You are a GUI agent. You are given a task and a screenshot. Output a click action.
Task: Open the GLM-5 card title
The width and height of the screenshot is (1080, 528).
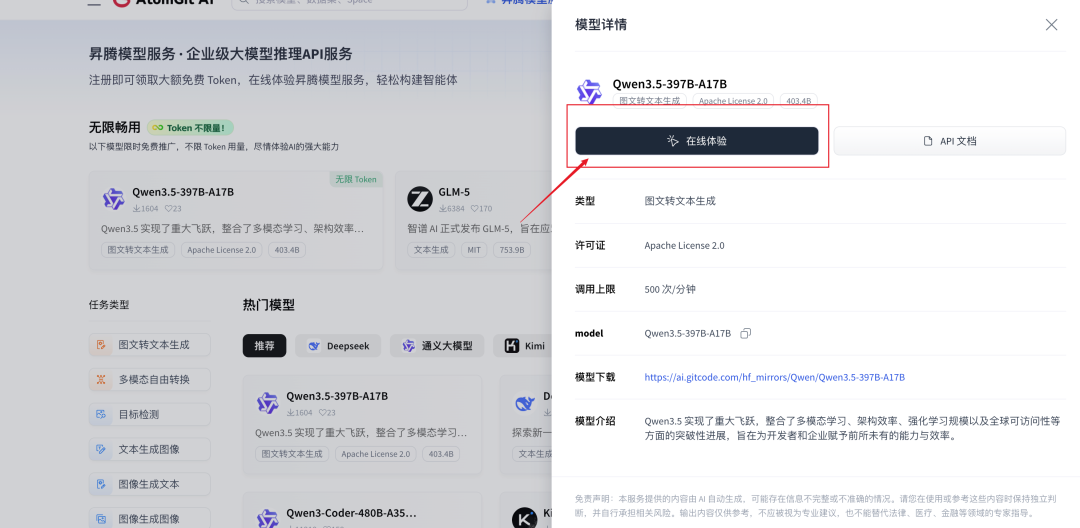(454, 192)
